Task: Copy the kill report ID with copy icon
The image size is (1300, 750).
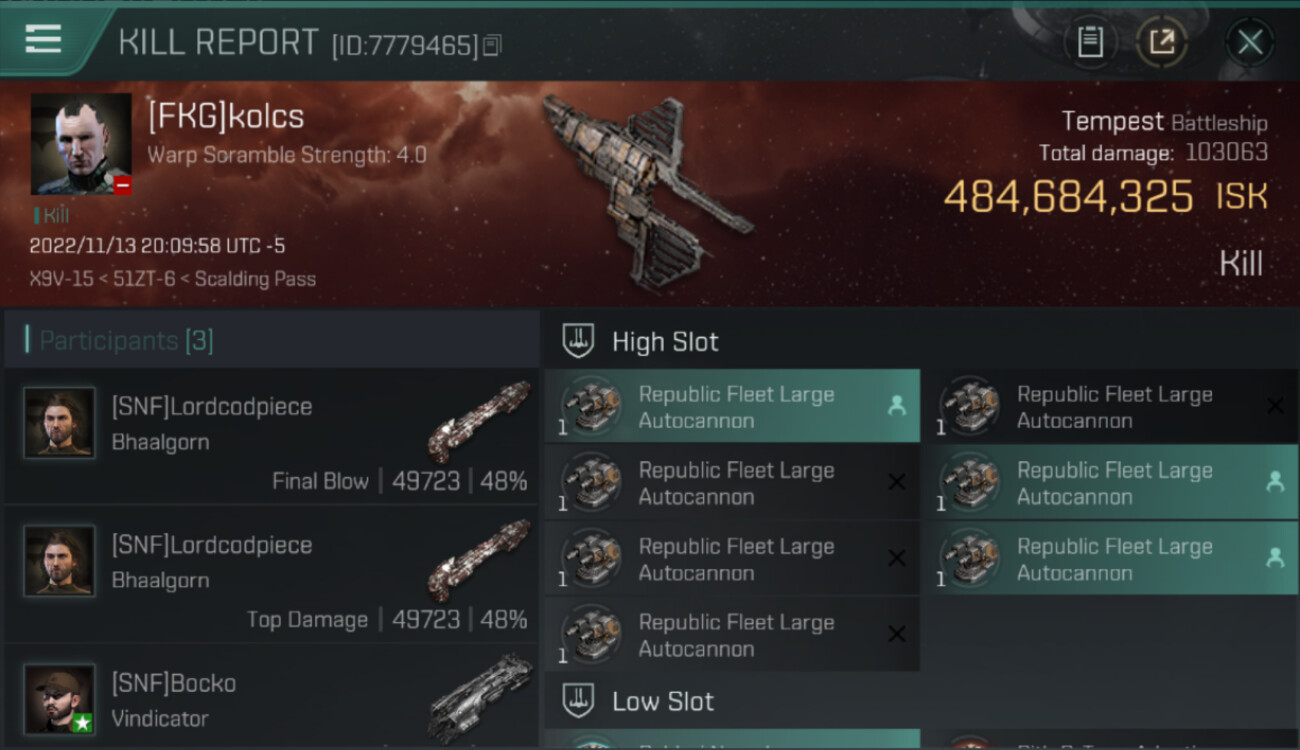Action: (491, 46)
